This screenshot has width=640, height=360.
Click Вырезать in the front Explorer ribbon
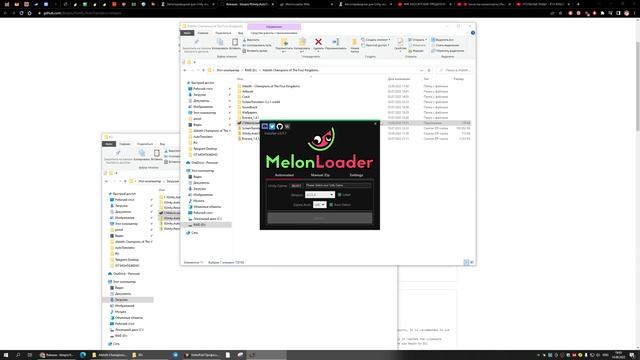click(x=251, y=40)
